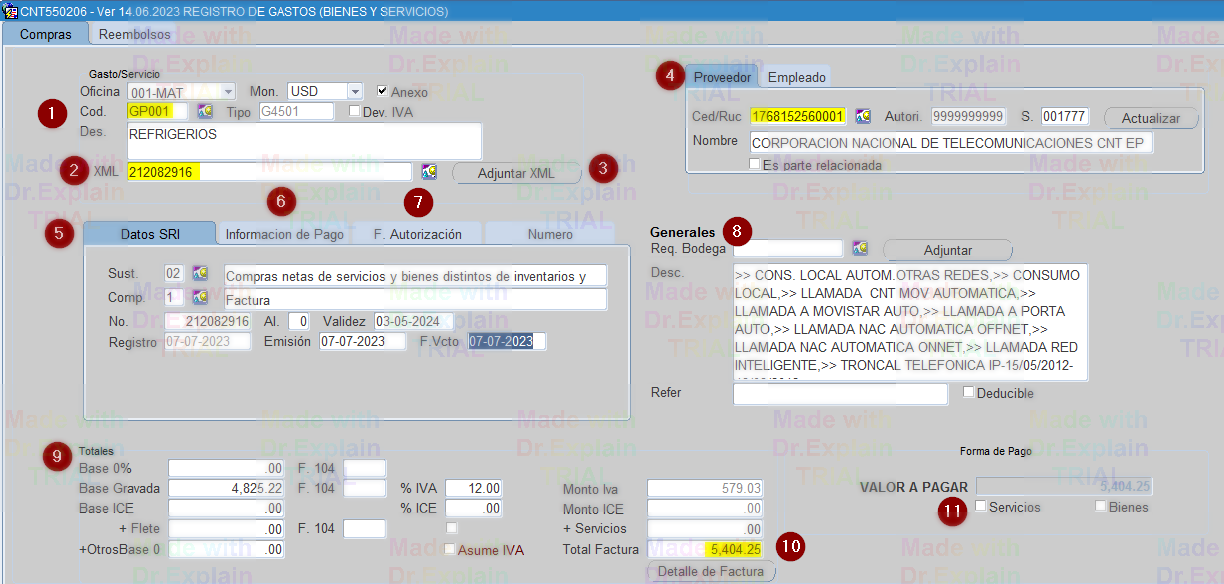Open supplier lookup icon next to Ced/Ruc
The height and width of the screenshot is (584, 1224).
click(x=863, y=117)
